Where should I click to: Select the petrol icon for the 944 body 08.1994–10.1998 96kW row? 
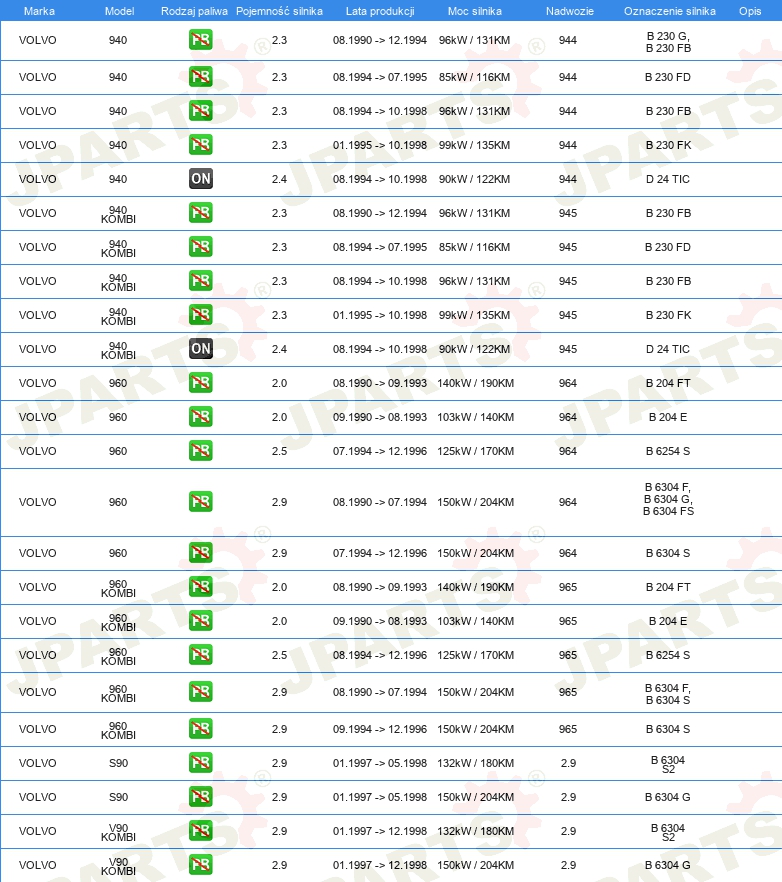click(201, 111)
